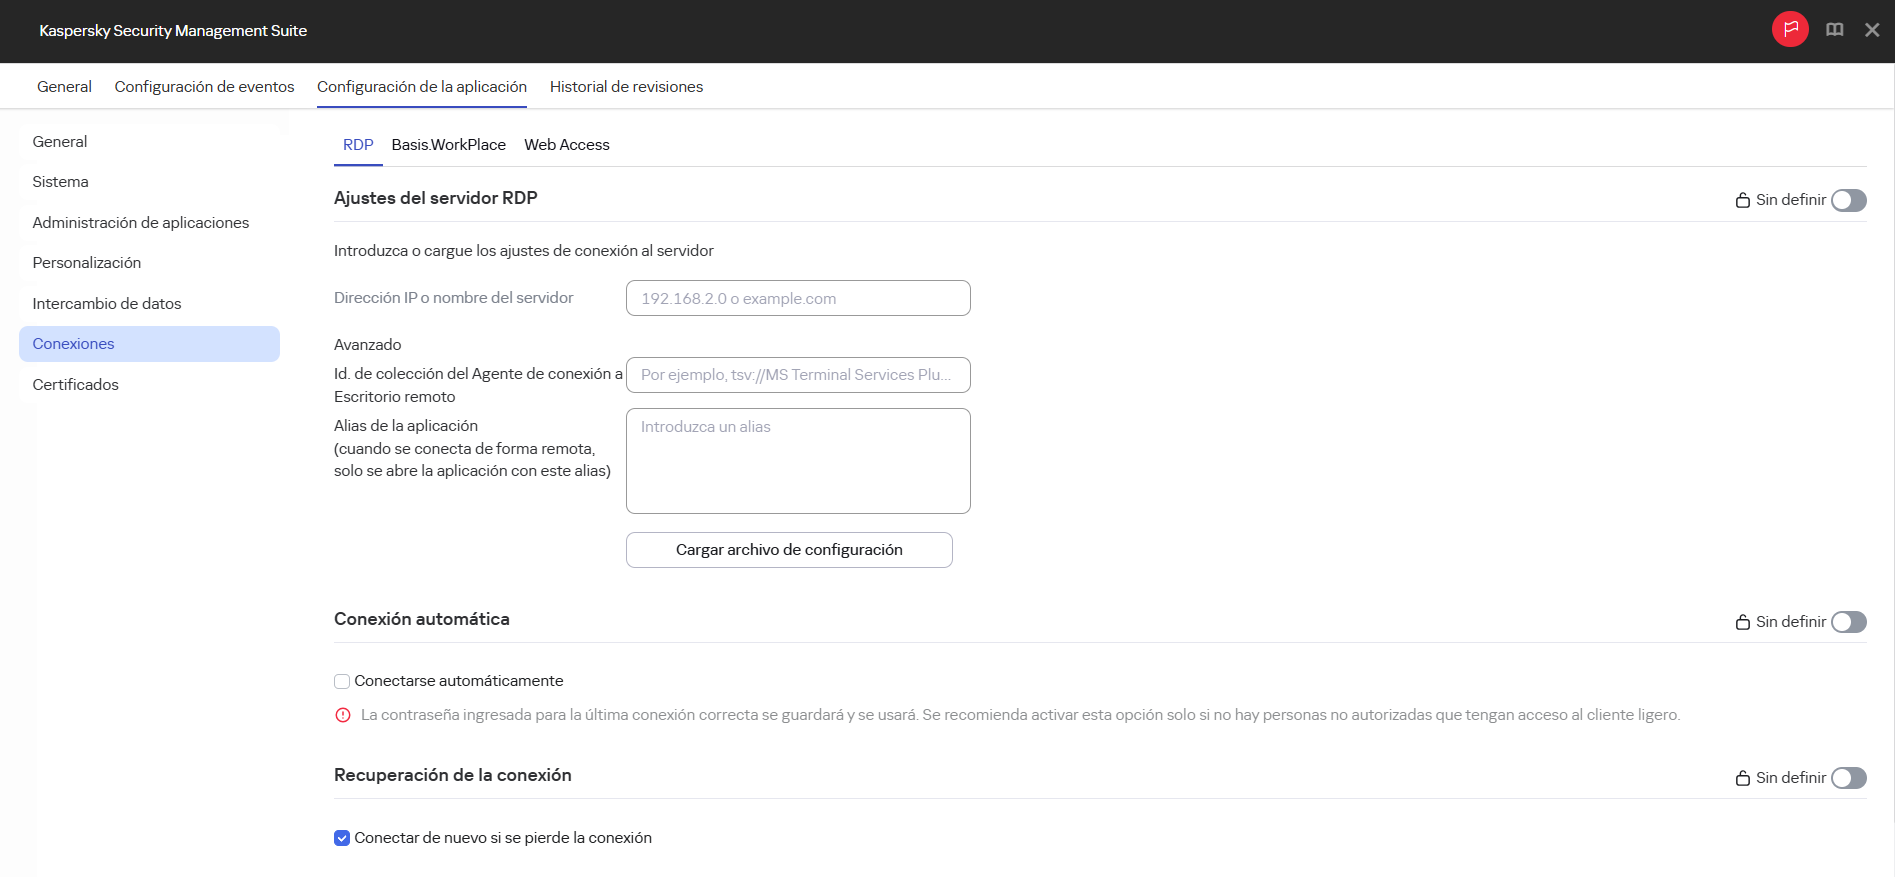The width and height of the screenshot is (1895, 877).
Task: Click Sin definir label next to Conexión automática
Action: 1791,622
